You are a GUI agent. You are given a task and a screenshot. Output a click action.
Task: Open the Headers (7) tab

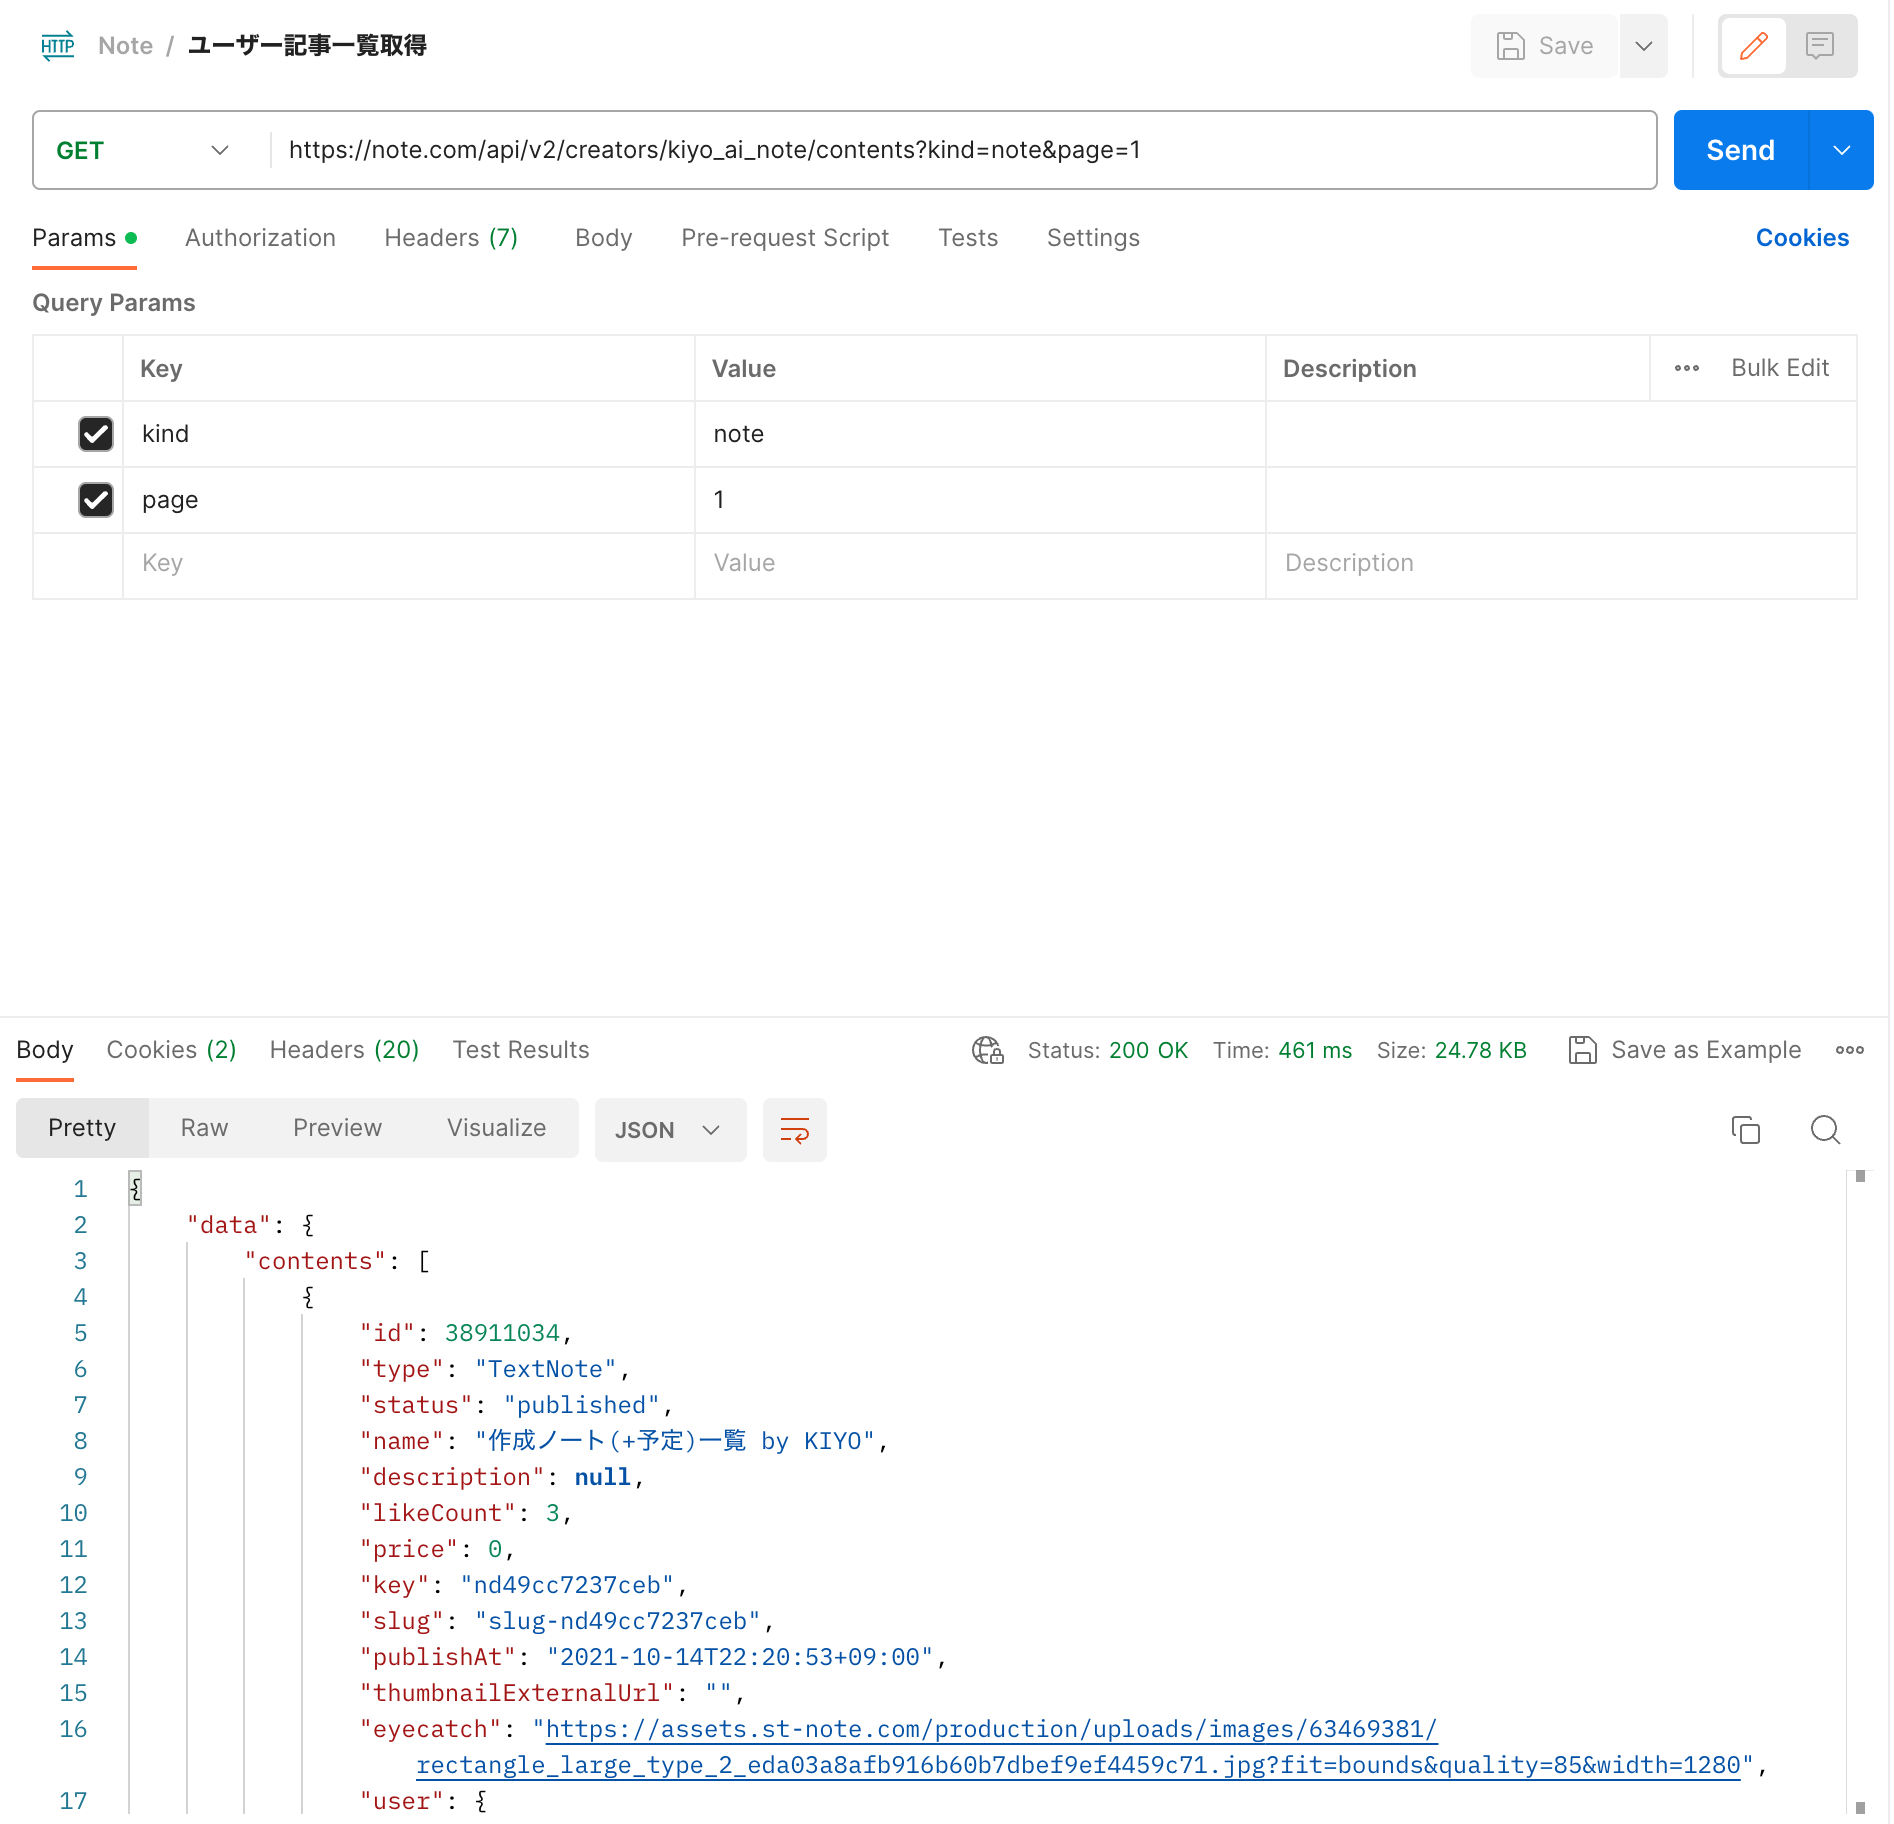[x=451, y=238]
